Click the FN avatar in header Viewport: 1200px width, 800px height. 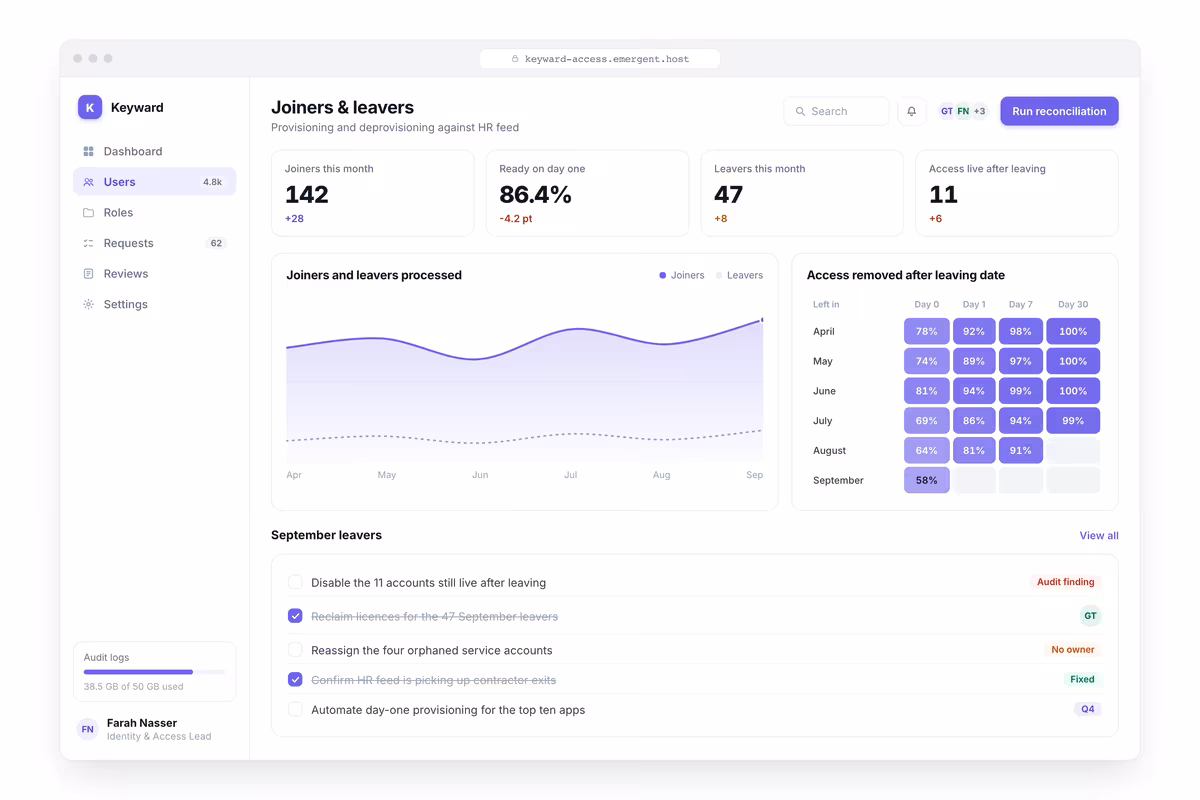click(x=963, y=111)
